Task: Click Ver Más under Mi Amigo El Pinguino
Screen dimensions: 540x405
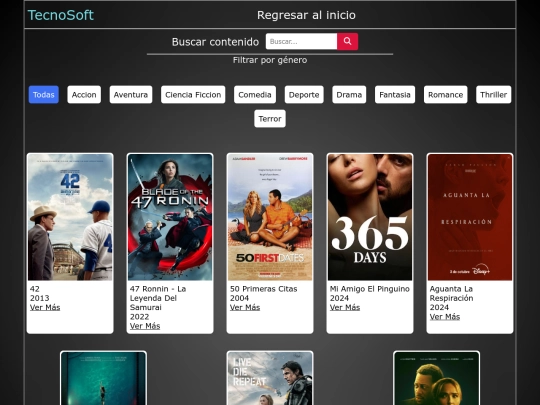Action: coord(345,308)
